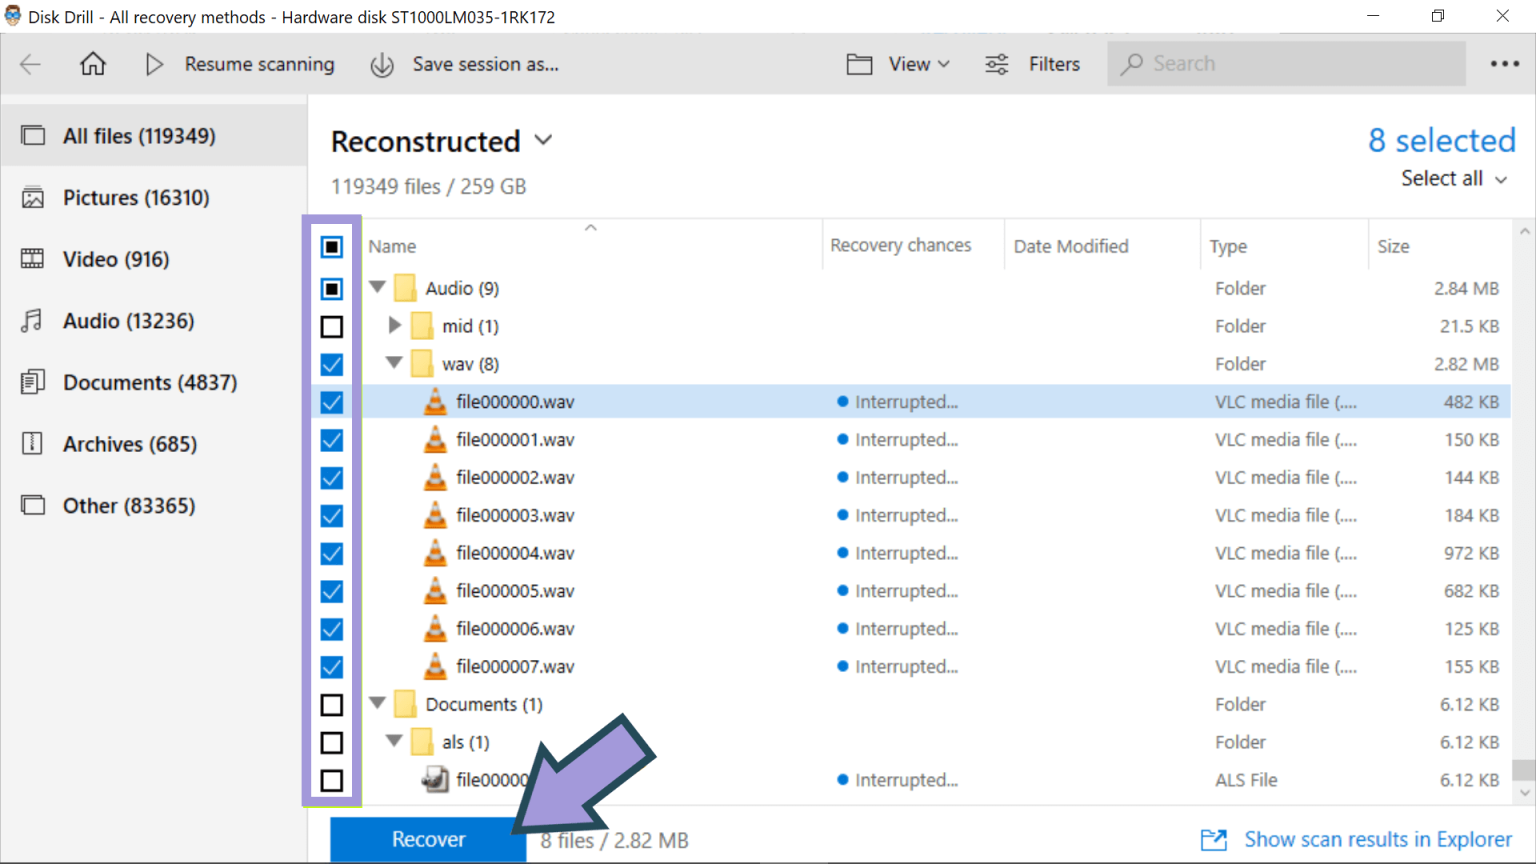
Task: Click the Save session download icon
Action: click(x=382, y=63)
